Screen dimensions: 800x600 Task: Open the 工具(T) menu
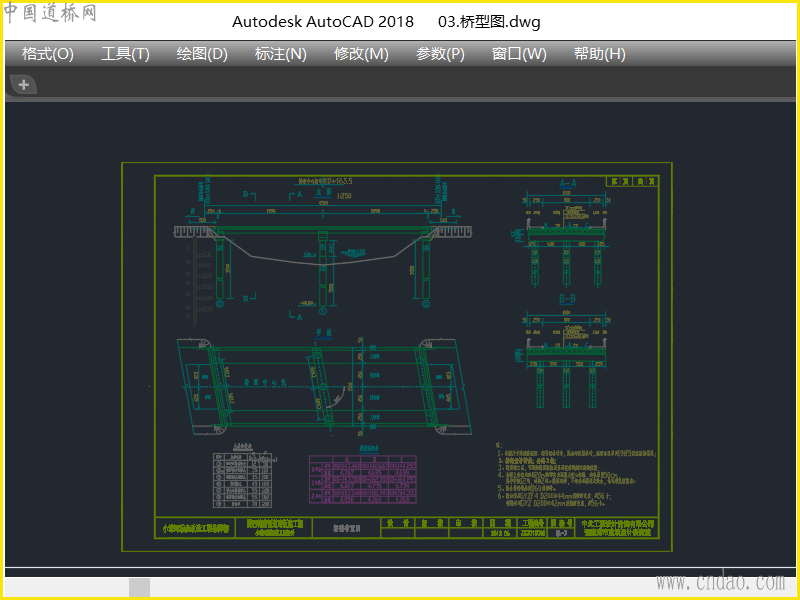(x=125, y=54)
